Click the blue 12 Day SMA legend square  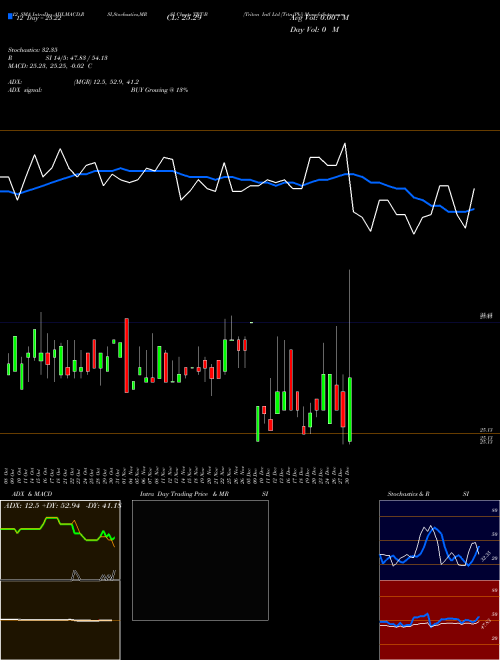[x=10, y=17]
